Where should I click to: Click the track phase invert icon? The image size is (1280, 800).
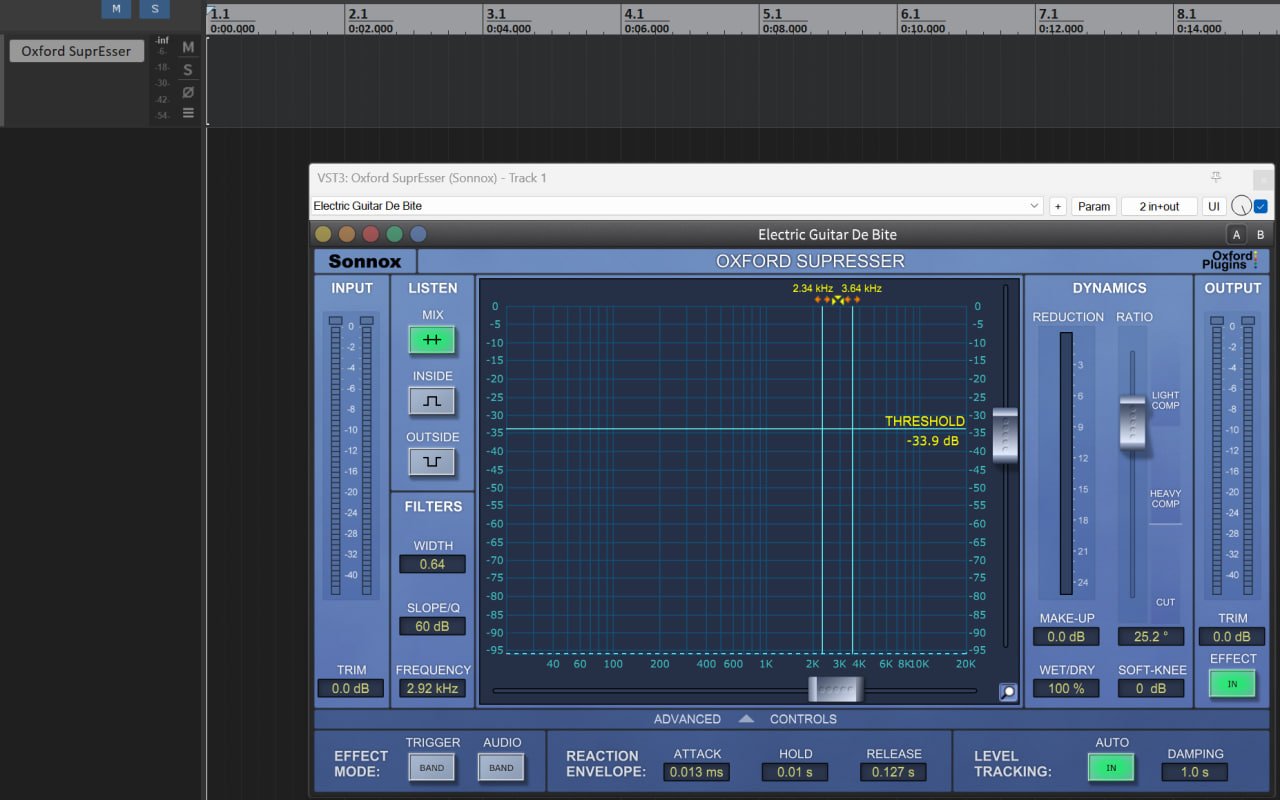pyautogui.click(x=188, y=92)
